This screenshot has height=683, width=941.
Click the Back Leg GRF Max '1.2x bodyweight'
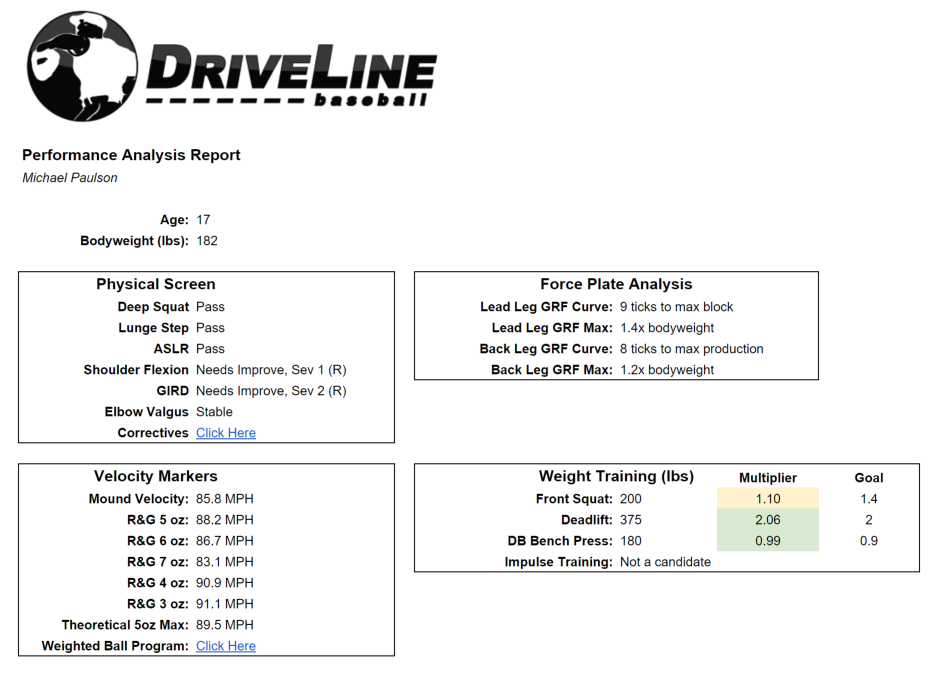pos(667,370)
